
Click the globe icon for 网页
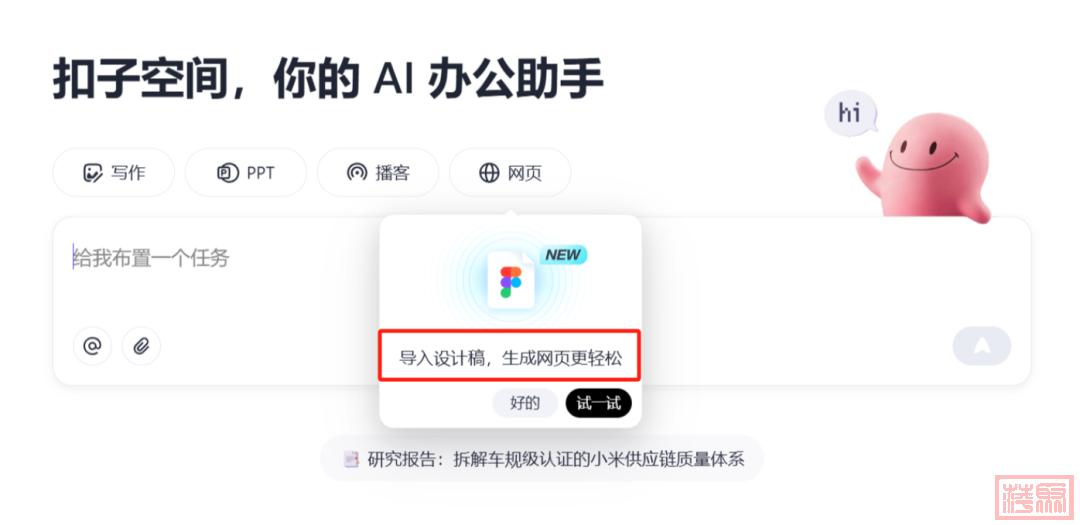point(489,173)
